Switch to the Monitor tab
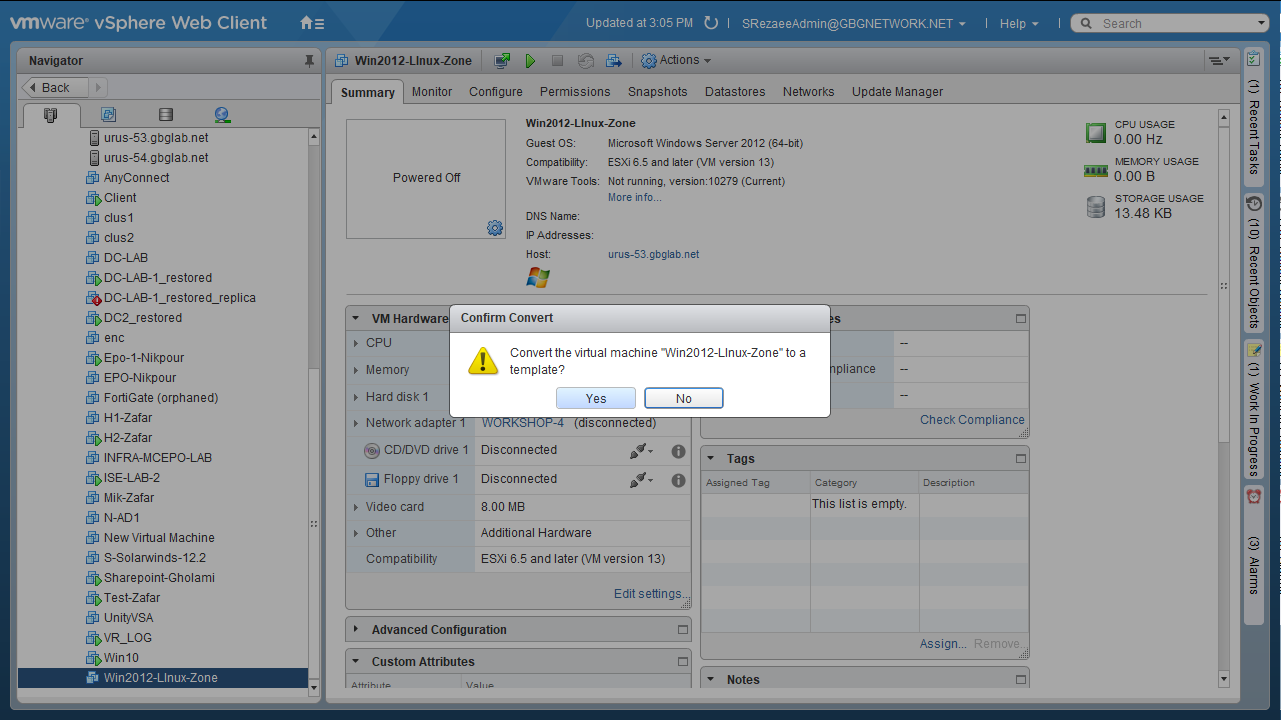This screenshot has height=720, width=1281. pyautogui.click(x=432, y=92)
